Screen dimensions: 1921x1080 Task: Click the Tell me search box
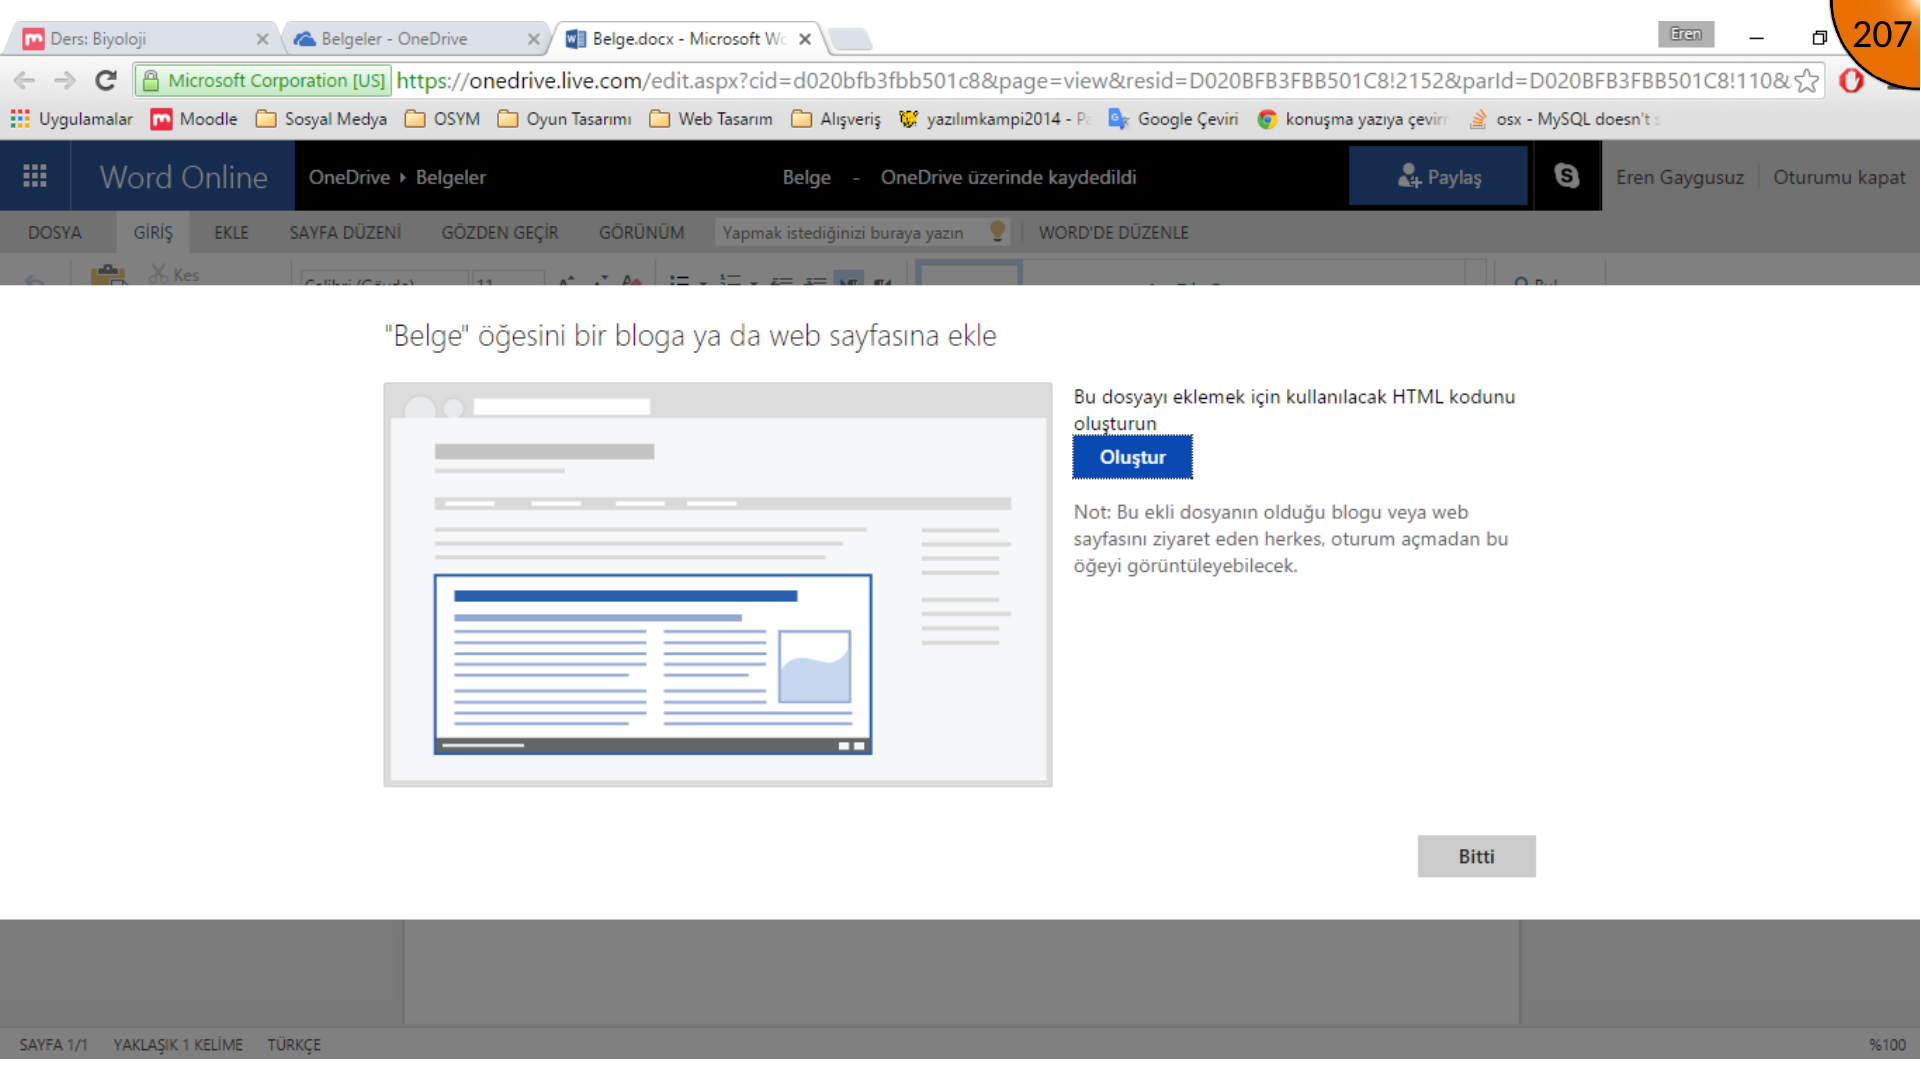(862, 232)
